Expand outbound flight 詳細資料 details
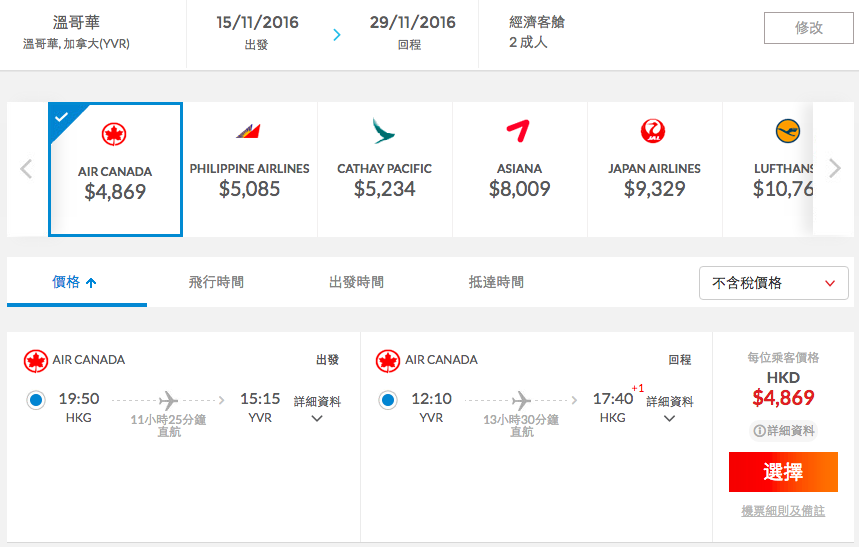859x547 pixels. [x=317, y=409]
